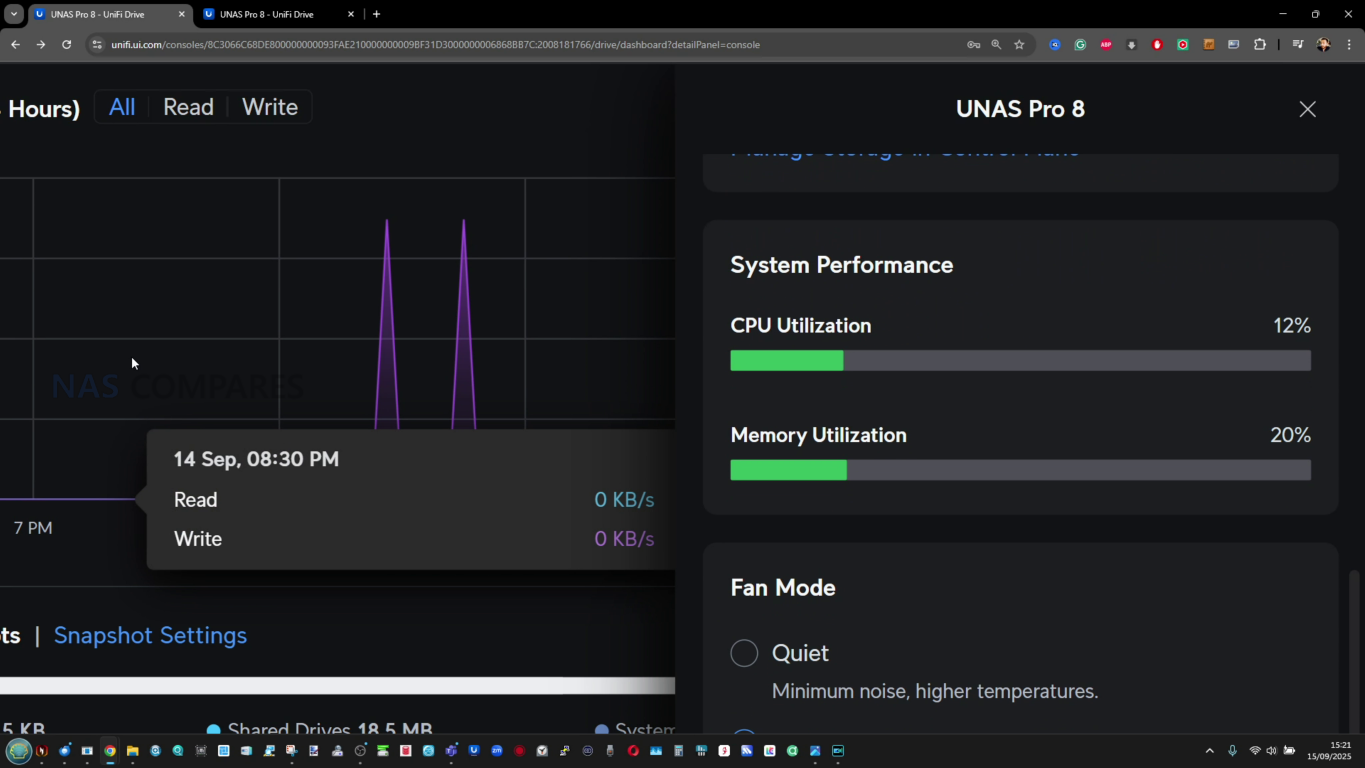Viewport: 1365px width, 768px height.
Task: Click the Read "0 KB/s" value
Action: coord(624,500)
